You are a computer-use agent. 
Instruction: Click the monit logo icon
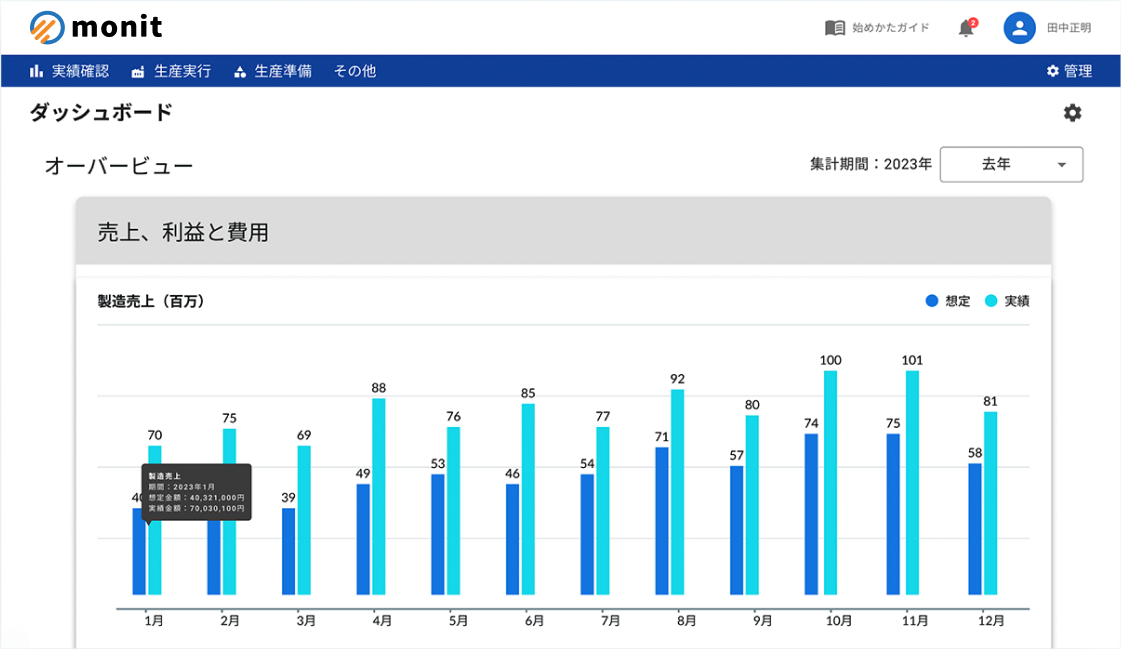[x=47, y=27]
